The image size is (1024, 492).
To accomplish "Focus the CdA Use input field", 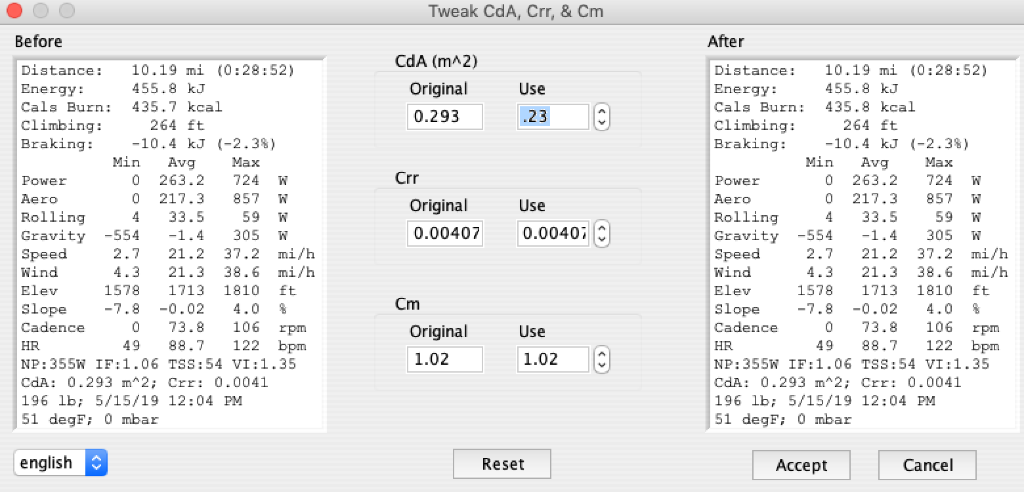I will coord(553,117).
